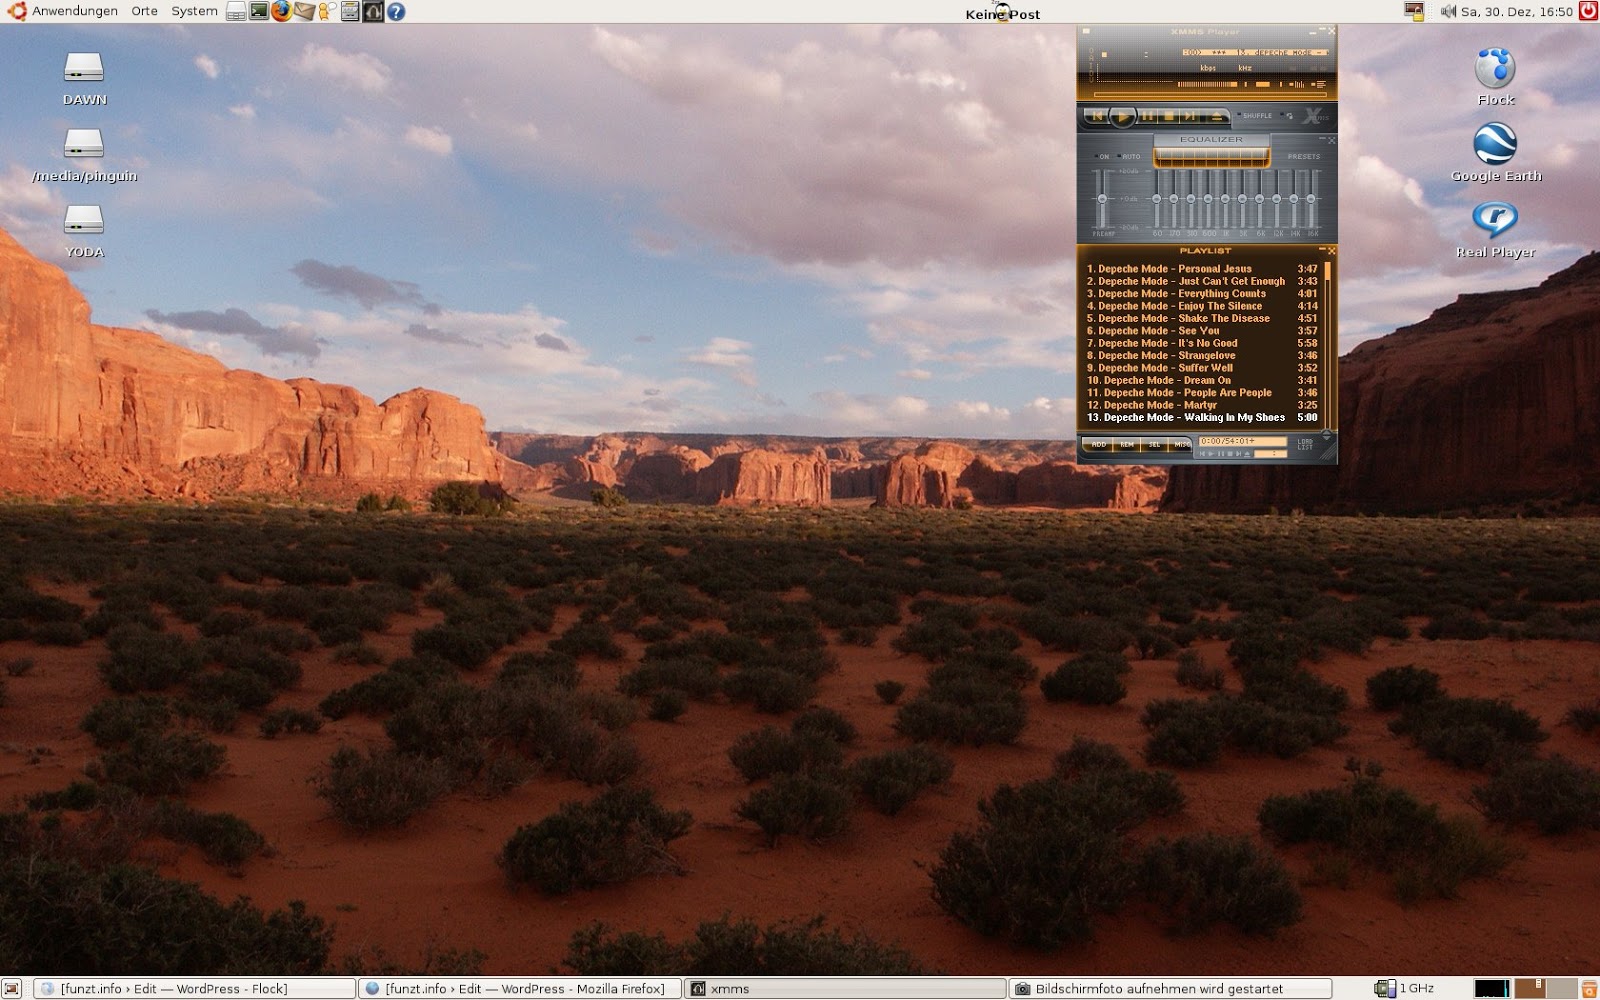This screenshot has height=1000, width=1600.
Task: Click the Eject button in XMMS
Action: [1217, 117]
